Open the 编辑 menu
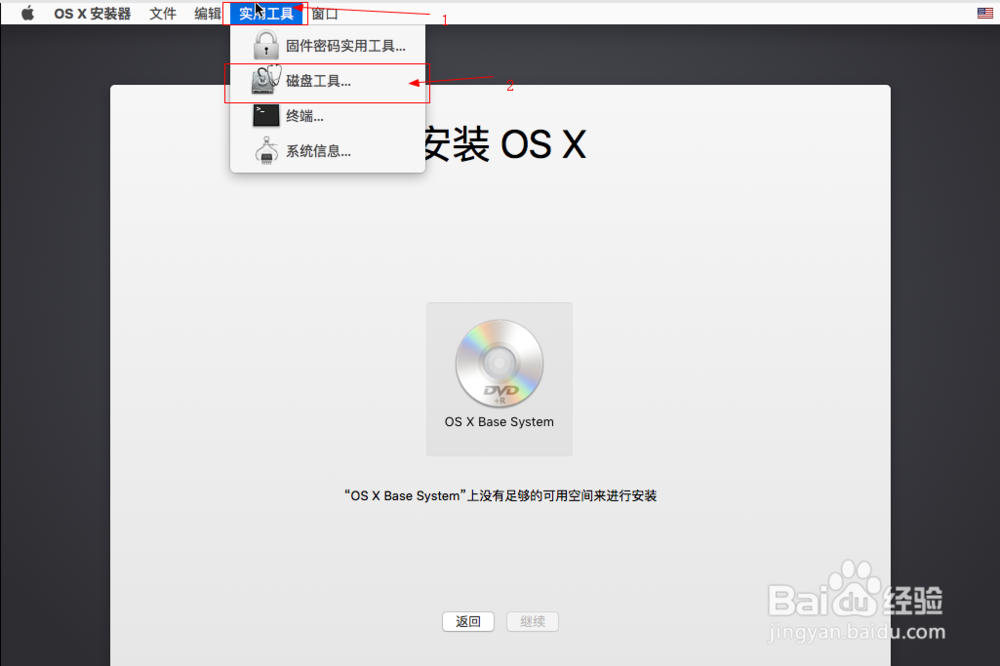Viewport: 1000px width, 666px height. 207,13
